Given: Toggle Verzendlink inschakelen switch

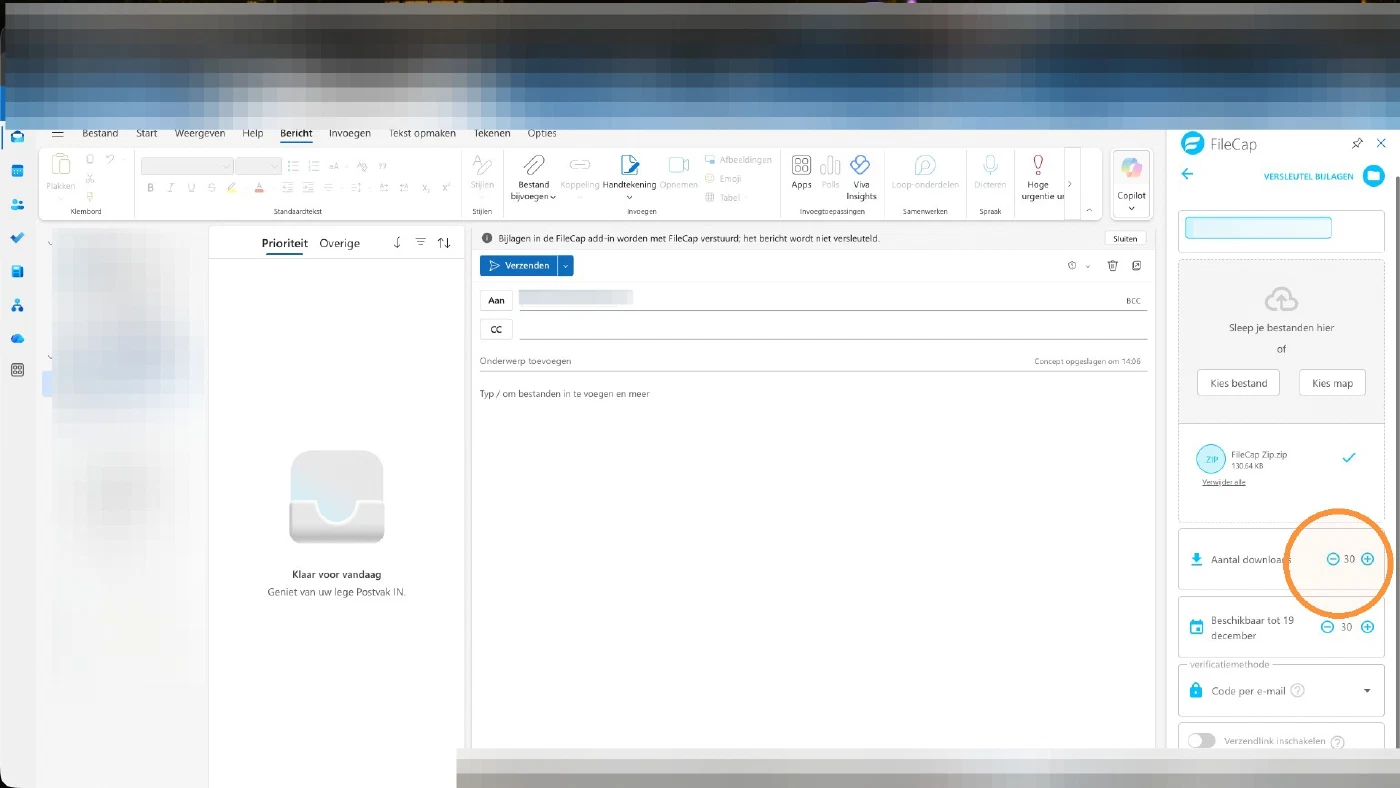Looking at the screenshot, I should 1201,741.
